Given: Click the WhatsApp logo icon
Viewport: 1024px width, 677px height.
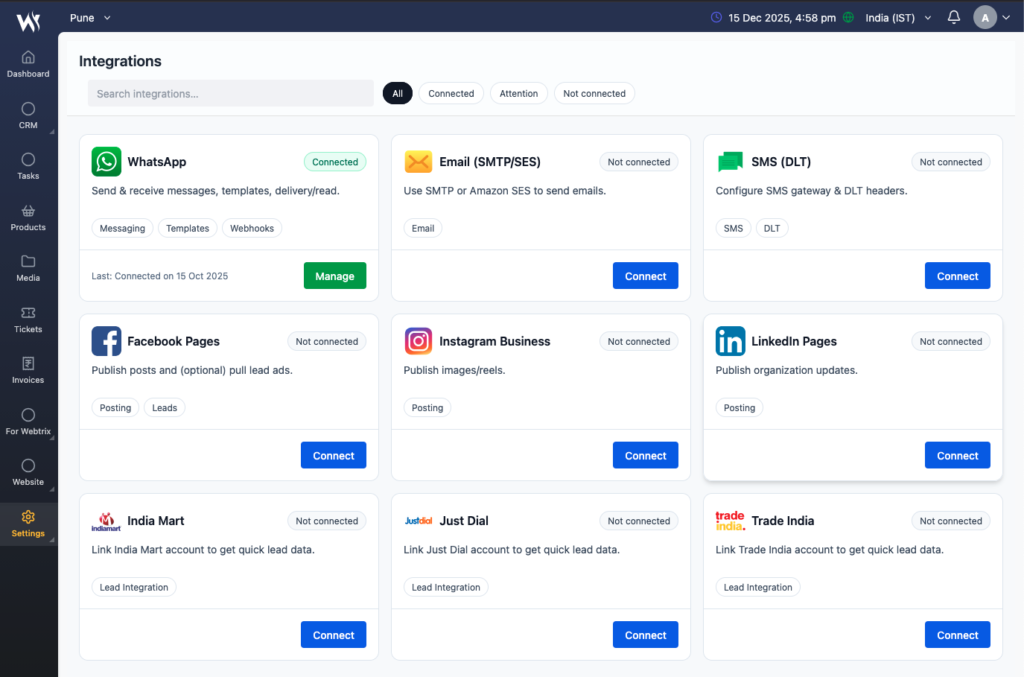Looking at the screenshot, I should pos(106,162).
